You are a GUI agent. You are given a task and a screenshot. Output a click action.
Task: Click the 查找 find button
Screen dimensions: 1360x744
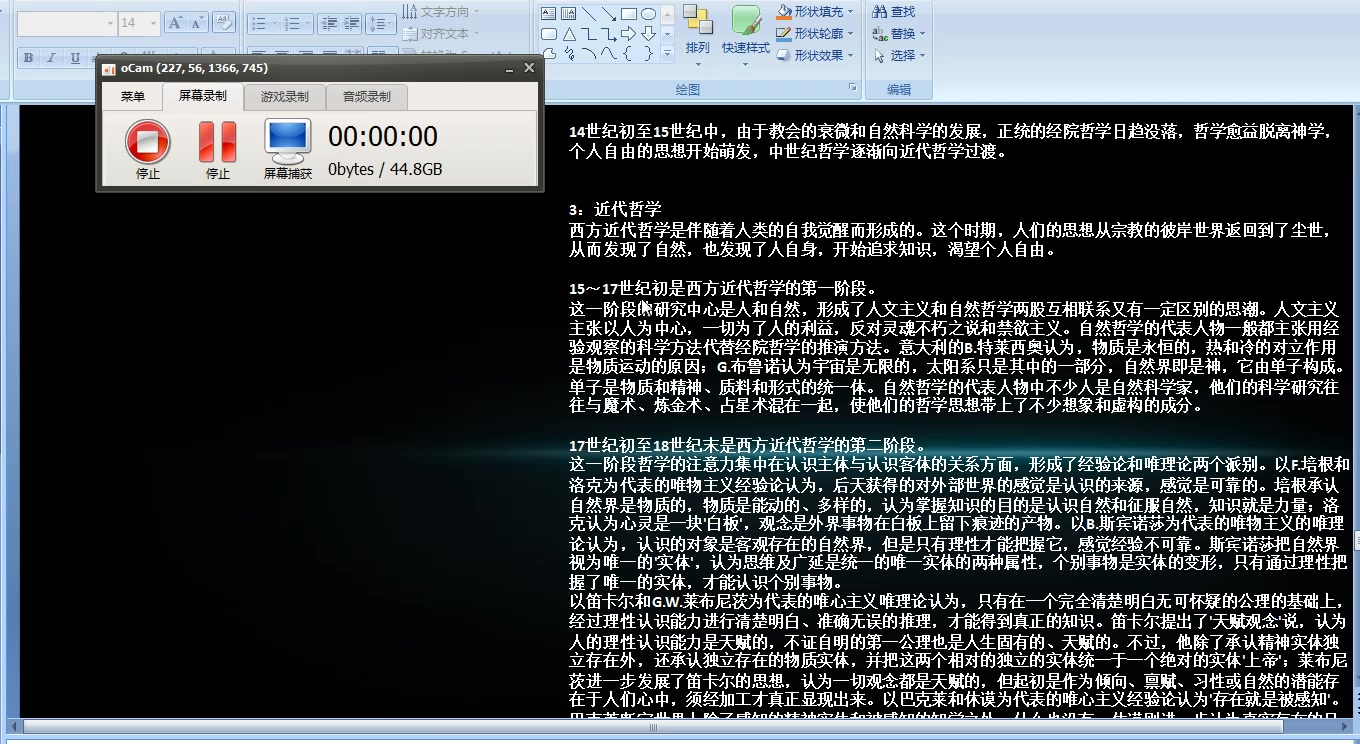click(894, 12)
